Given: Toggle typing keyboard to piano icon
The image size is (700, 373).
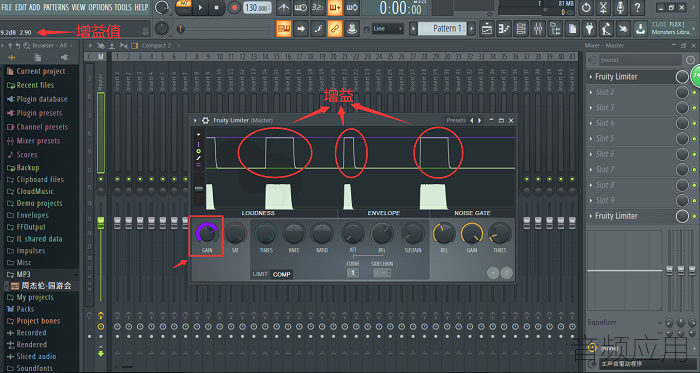Looking at the screenshot, I should point(283,29).
